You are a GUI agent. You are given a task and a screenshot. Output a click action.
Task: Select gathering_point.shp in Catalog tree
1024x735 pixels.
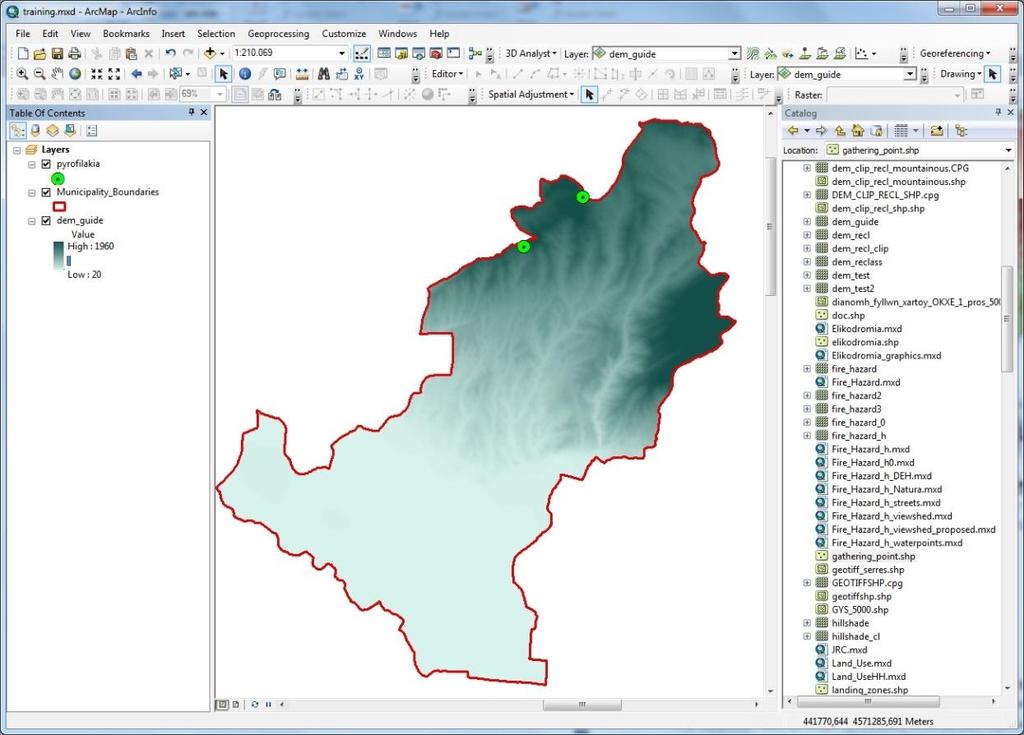[x=873, y=557]
